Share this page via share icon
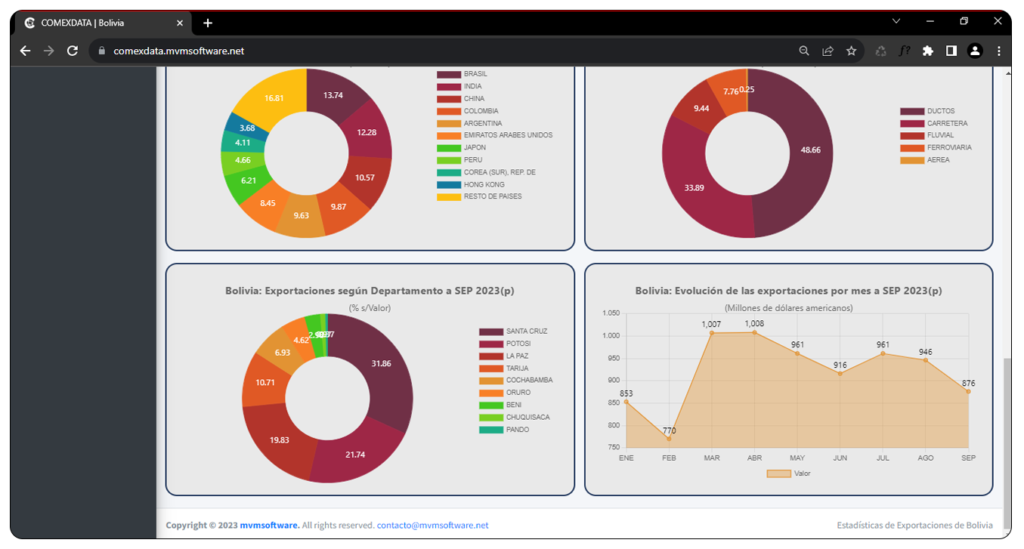The width and height of the screenshot is (1024, 549). tap(828, 51)
